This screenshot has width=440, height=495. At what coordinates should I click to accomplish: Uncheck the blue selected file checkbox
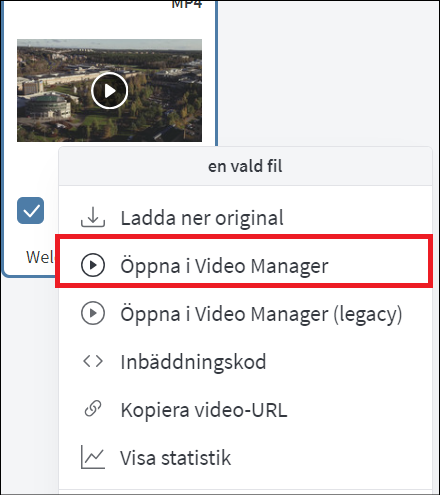(30, 210)
